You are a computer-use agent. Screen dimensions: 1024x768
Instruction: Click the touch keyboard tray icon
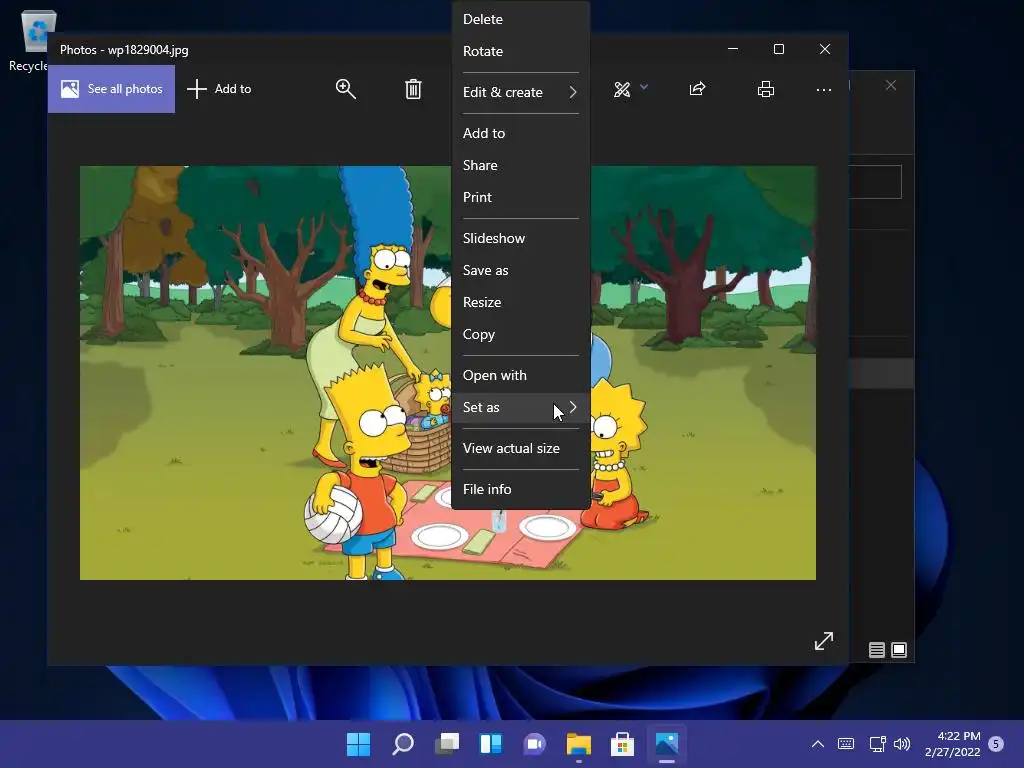pos(846,744)
